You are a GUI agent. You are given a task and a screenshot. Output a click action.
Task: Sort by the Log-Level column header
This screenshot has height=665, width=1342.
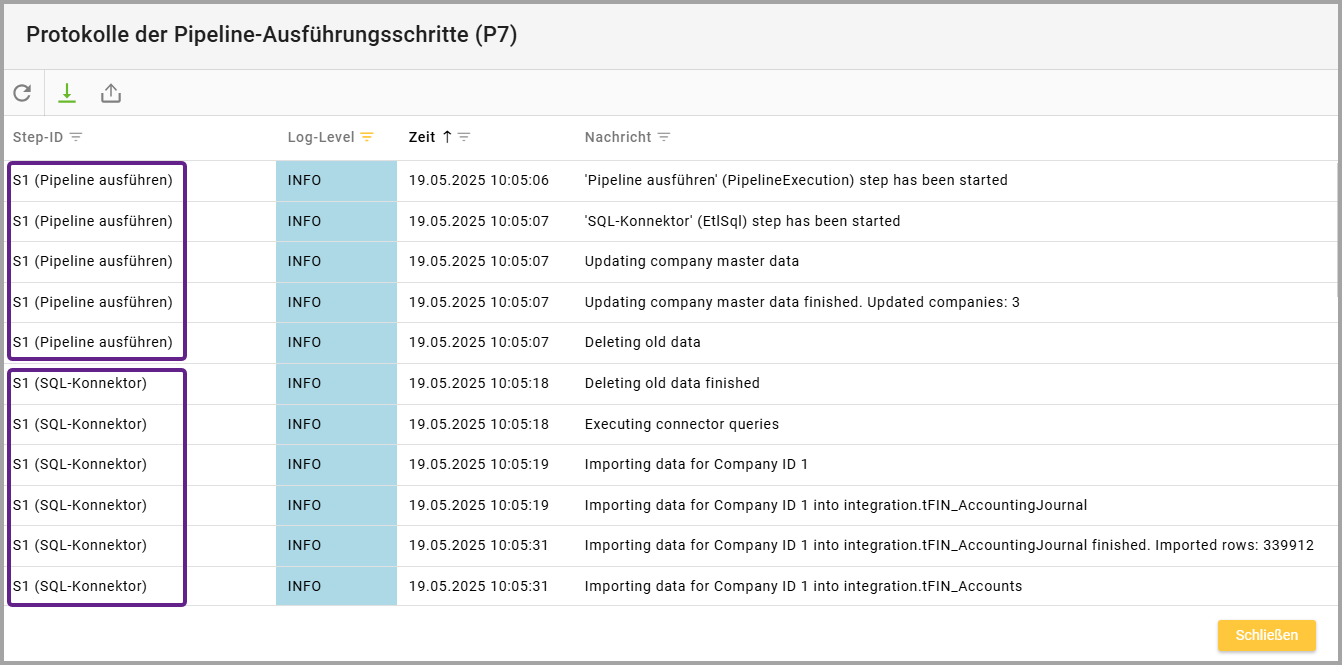321,137
